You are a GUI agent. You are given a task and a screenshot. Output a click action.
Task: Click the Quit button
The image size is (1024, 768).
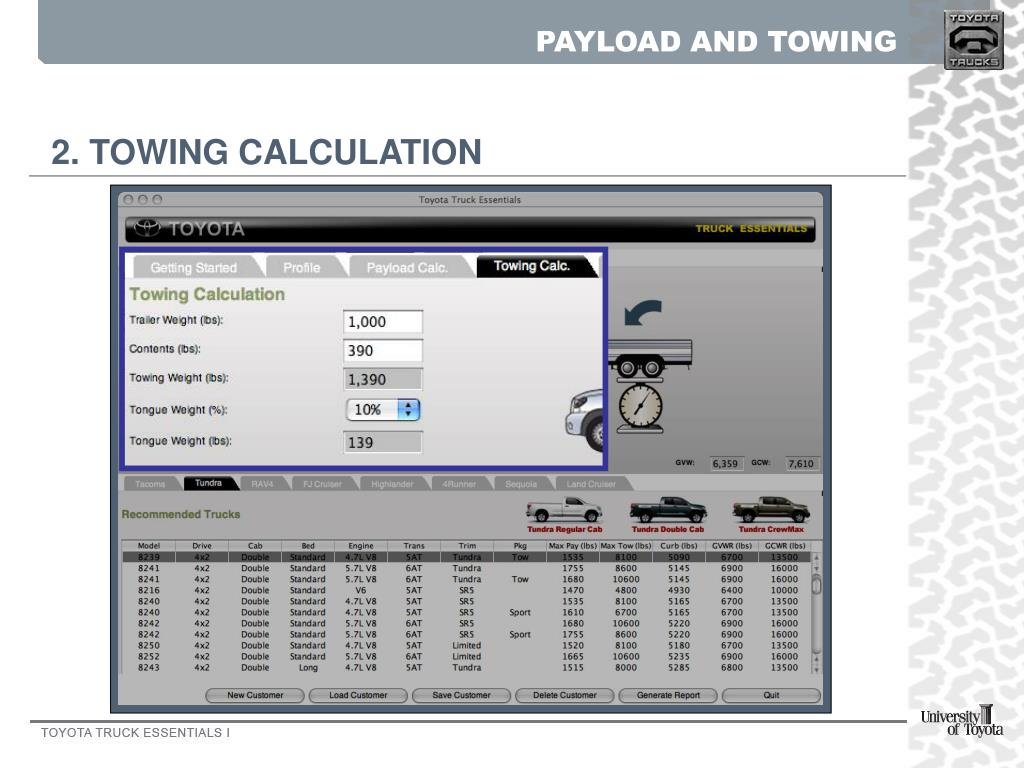(x=771, y=696)
